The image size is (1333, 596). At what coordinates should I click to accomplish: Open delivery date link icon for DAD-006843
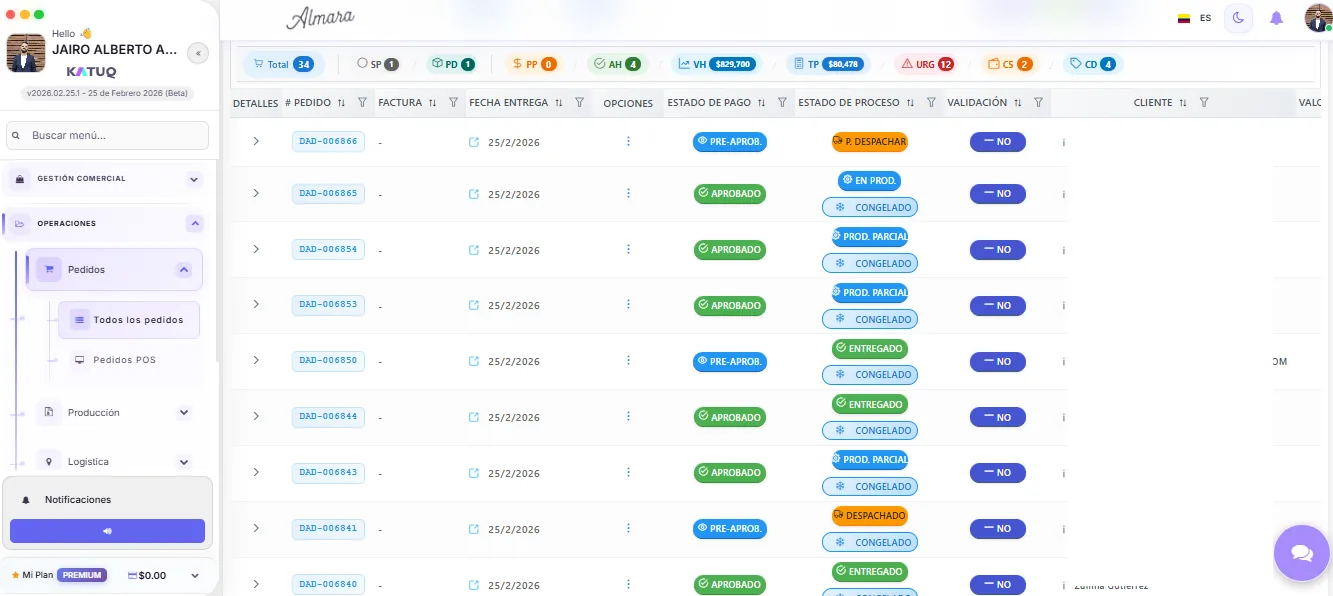[474, 473]
